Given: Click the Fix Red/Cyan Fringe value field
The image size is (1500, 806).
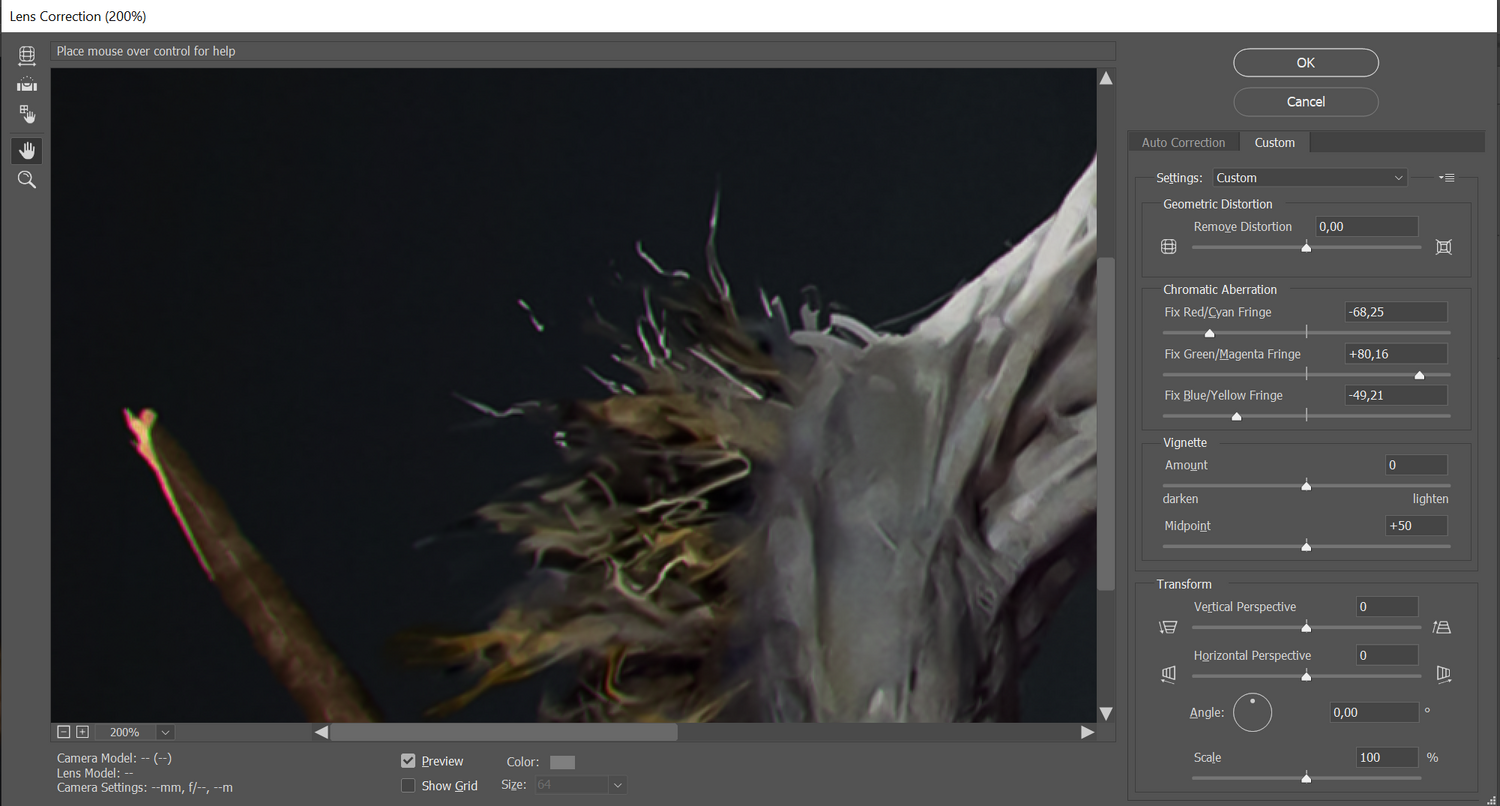Looking at the screenshot, I should 1396,312.
